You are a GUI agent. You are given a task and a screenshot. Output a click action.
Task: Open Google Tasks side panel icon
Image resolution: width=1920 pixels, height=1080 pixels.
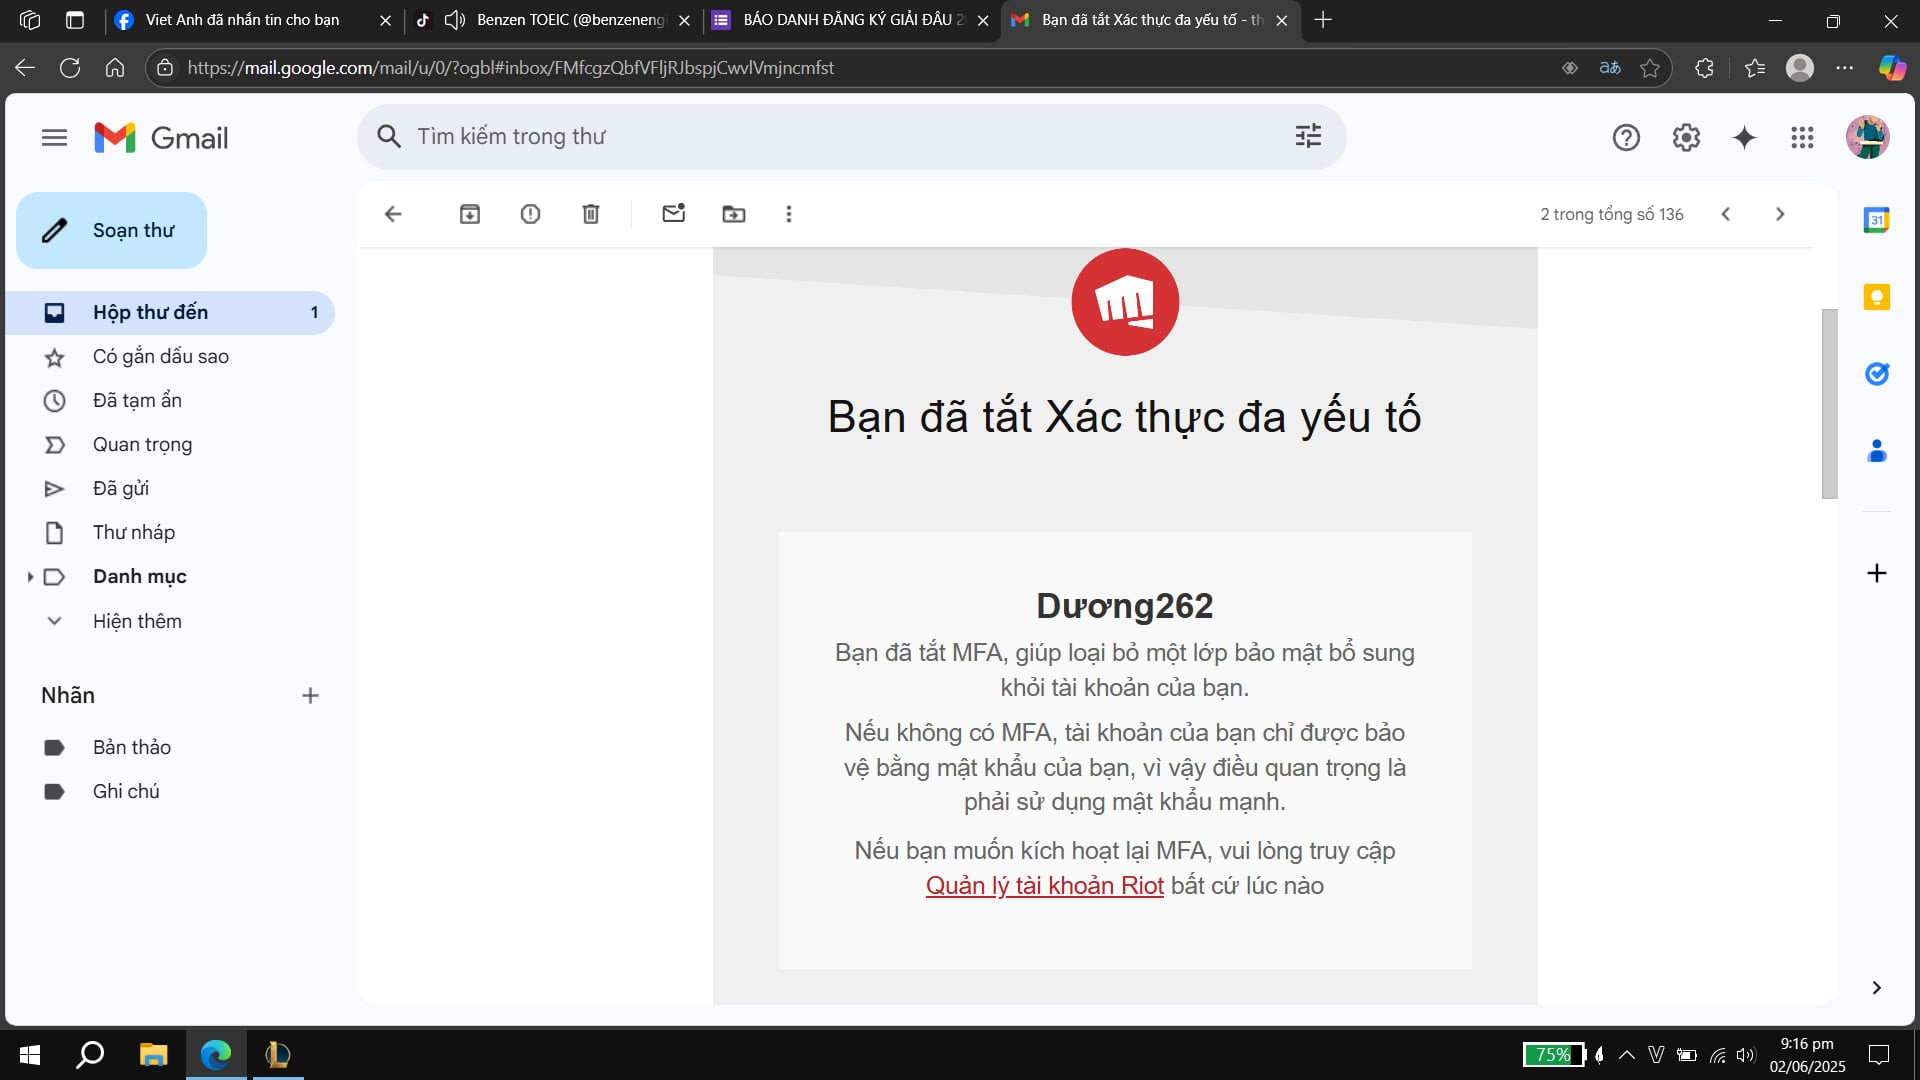[1877, 374]
